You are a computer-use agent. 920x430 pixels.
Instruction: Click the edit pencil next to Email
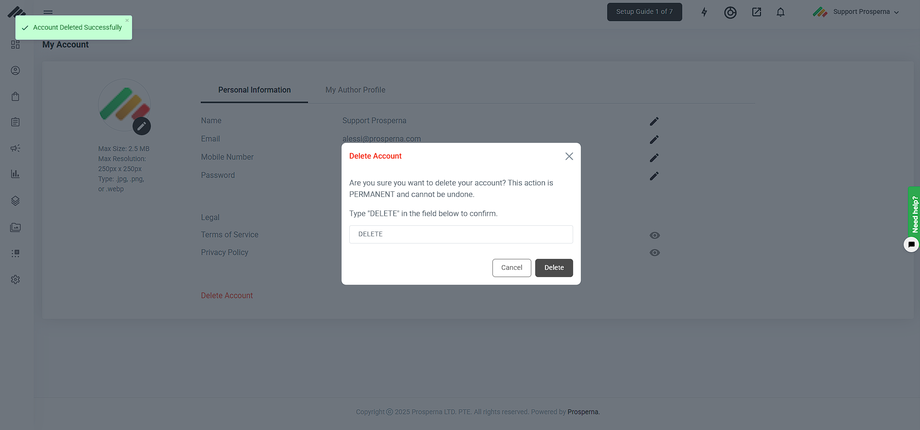654,139
